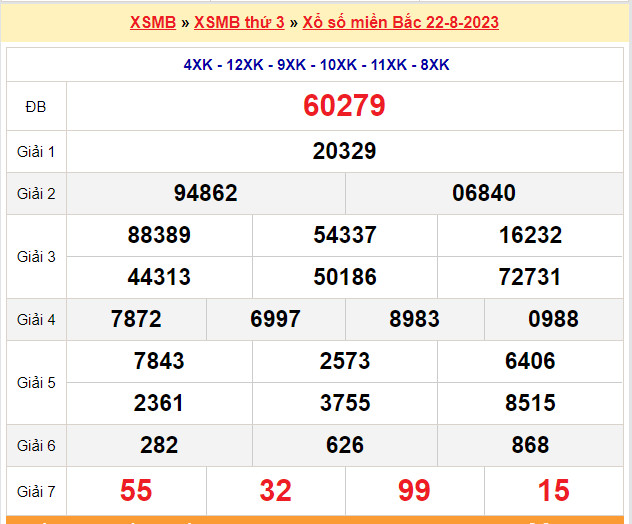
Task: Click the Giải 3 label
Action: point(36,257)
